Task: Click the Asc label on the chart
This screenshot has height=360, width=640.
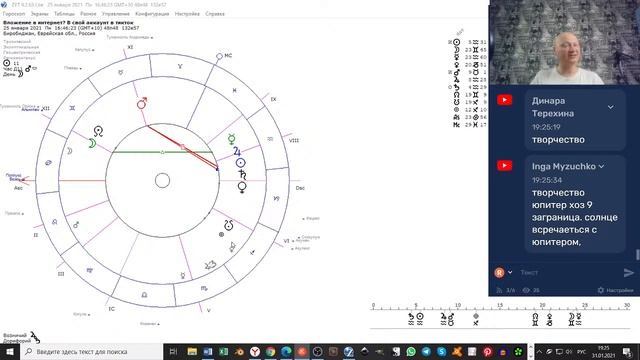Action: tap(18, 188)
